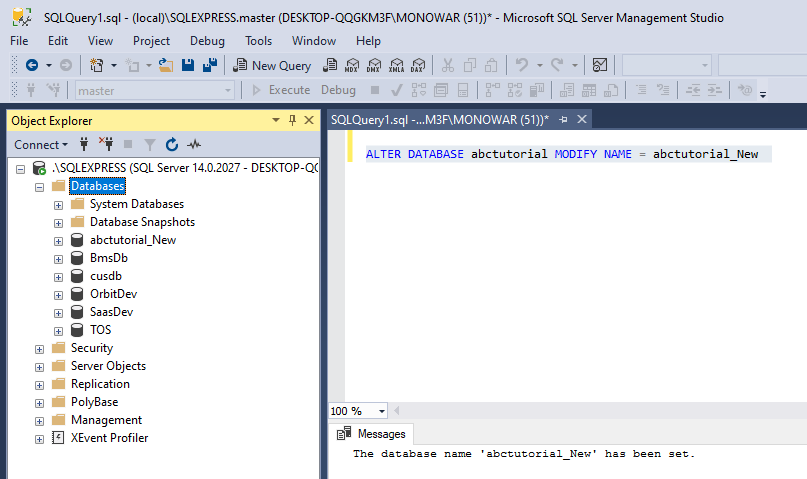Select the TOS database
The height and width of the screenshot is (479, 807).
(100, 330)
